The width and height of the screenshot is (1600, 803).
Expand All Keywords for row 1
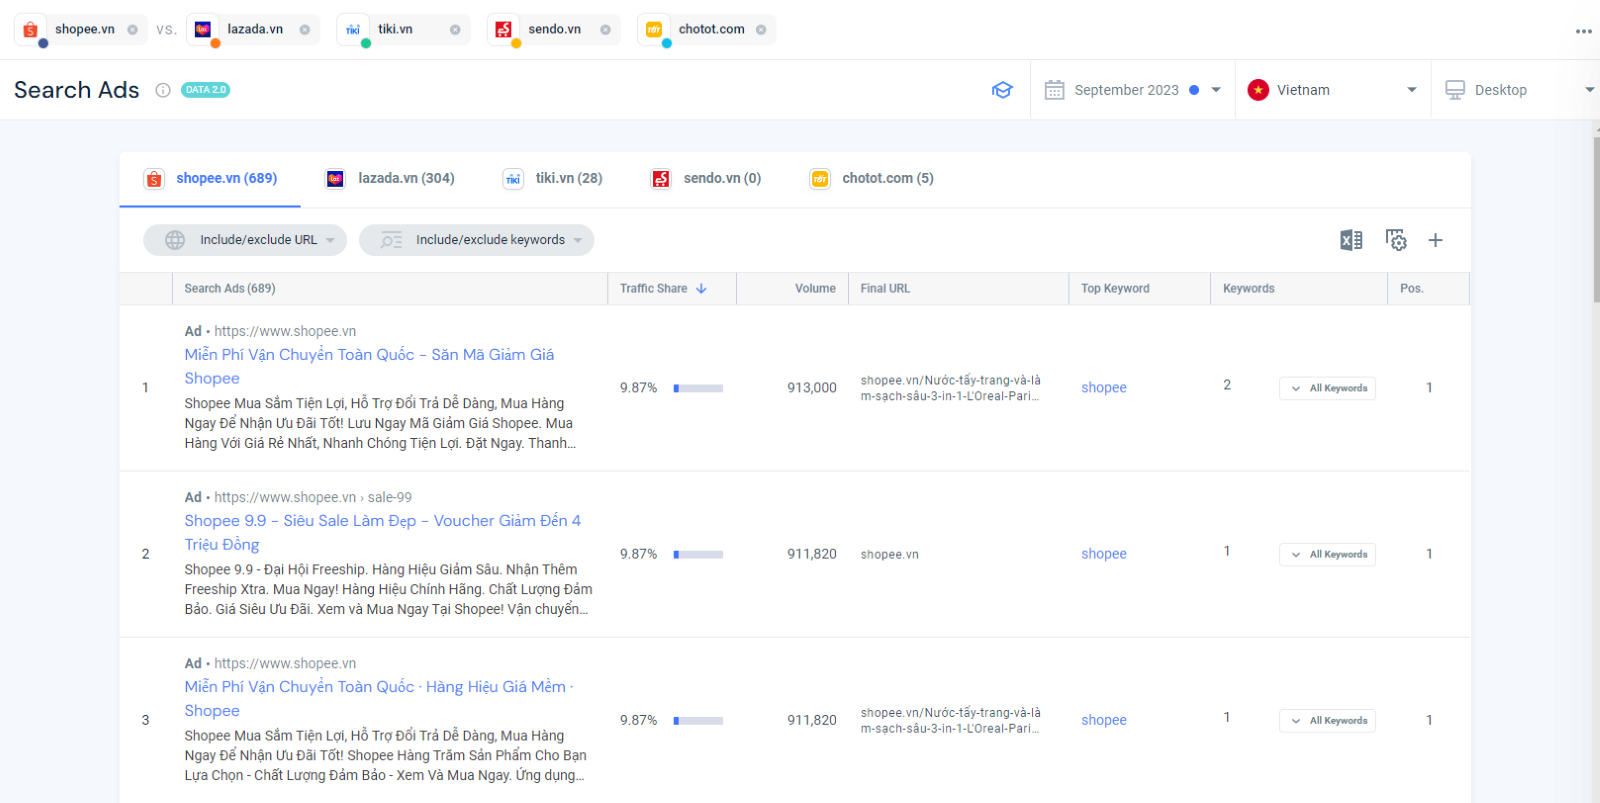(1327, 388)
